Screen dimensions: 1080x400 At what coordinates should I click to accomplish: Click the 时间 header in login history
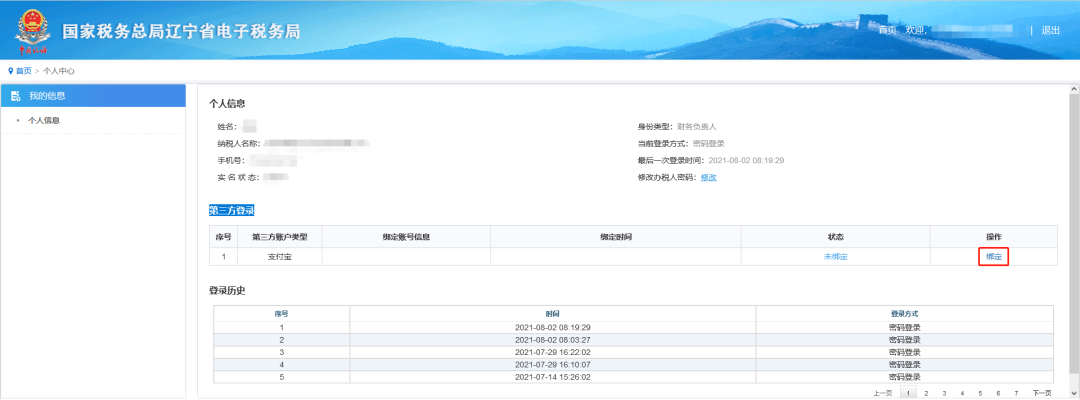pos(552,313)
